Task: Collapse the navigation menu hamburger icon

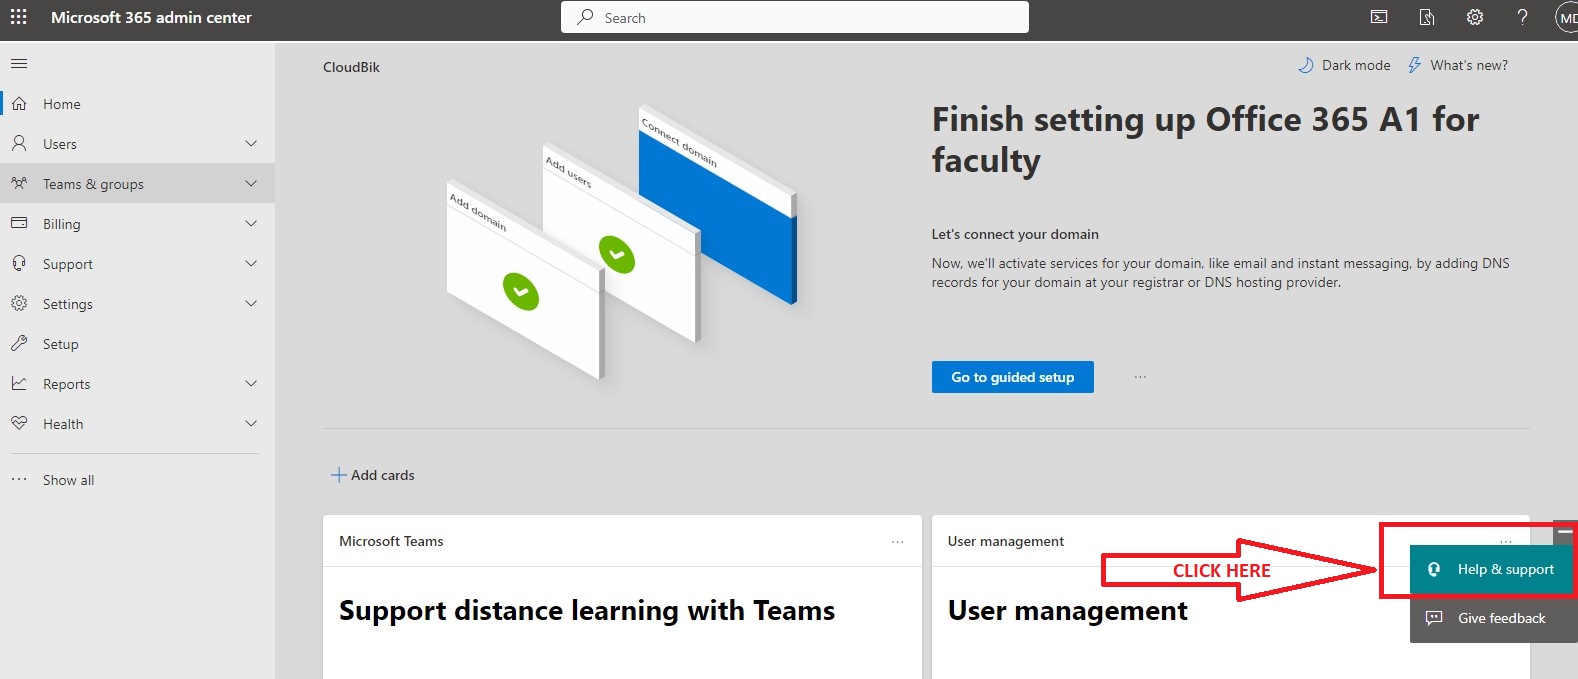Action: pyautogui.click(x=19, y=64)
